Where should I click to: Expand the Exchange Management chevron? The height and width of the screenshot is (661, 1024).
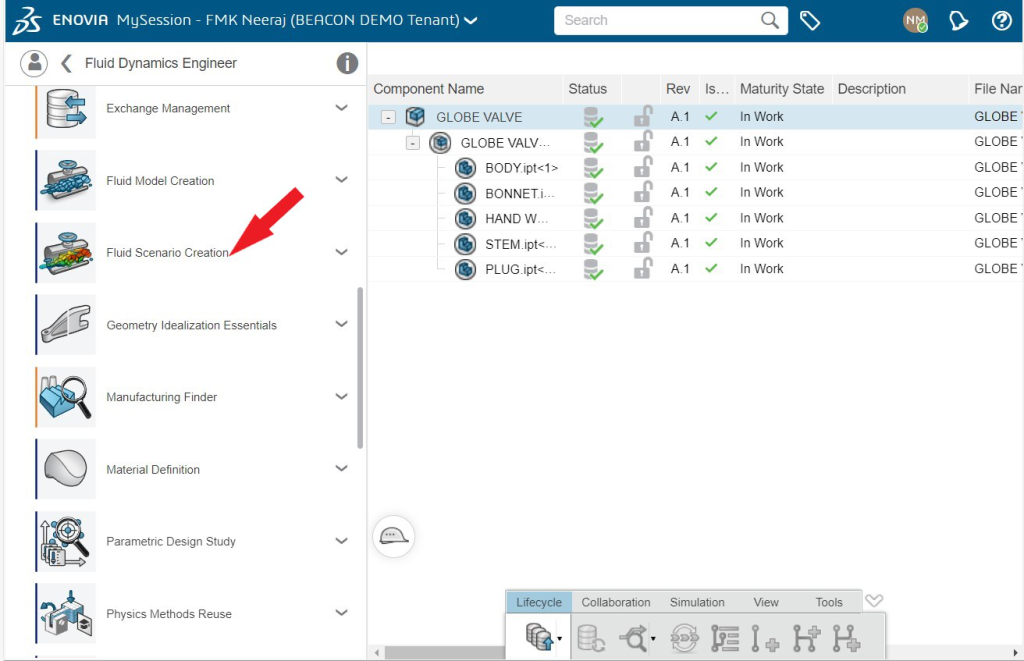coord(342,108)
